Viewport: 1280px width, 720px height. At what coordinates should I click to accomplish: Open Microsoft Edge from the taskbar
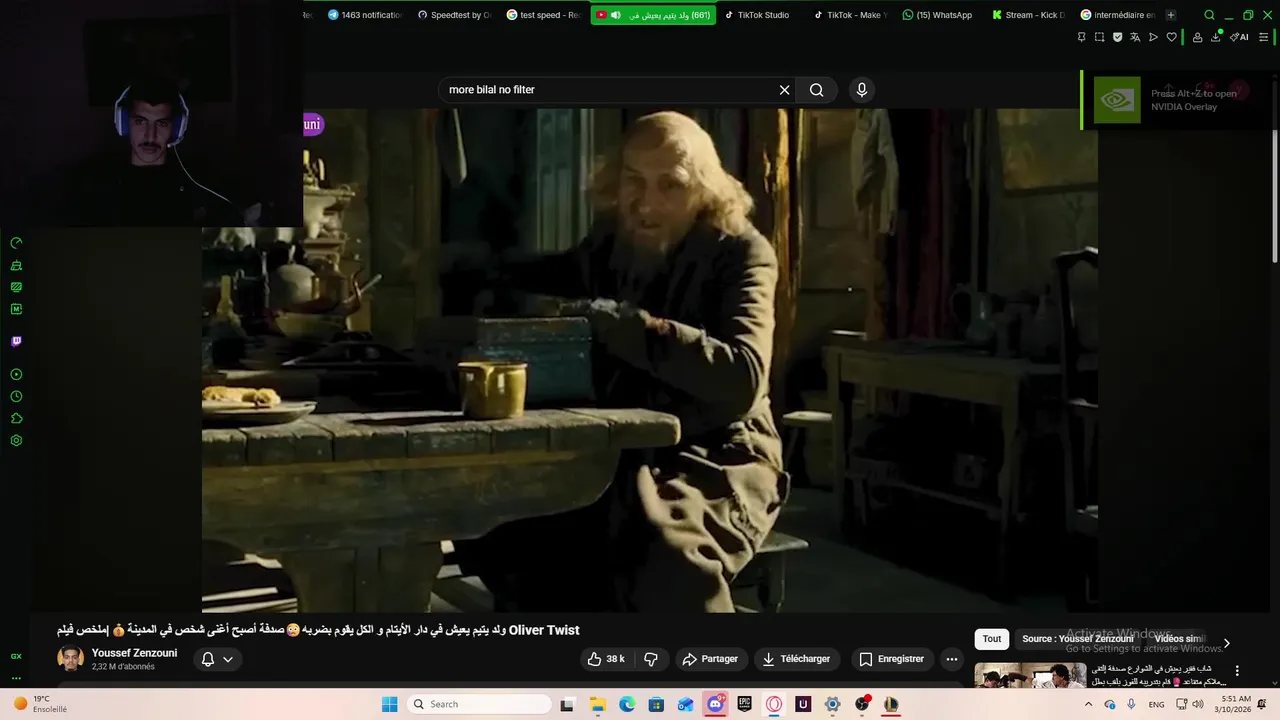point(627,704)
